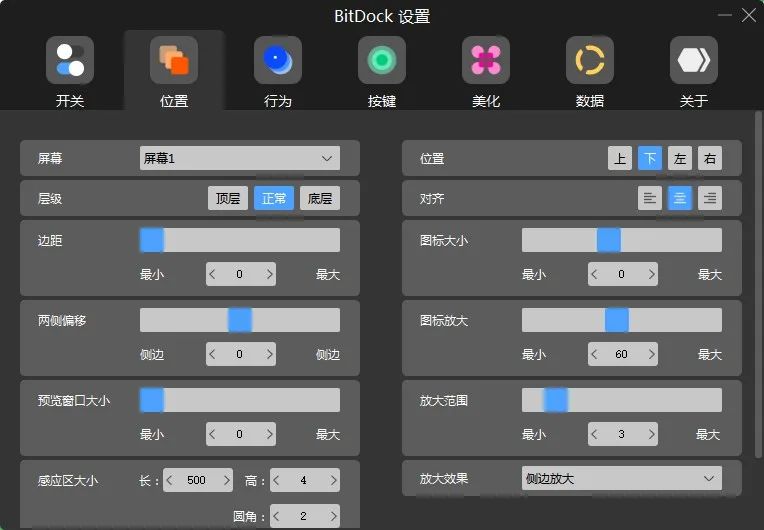Select right alignment icon in 对齐
Viewport: 764px width, 530px height.
(710, 198)
